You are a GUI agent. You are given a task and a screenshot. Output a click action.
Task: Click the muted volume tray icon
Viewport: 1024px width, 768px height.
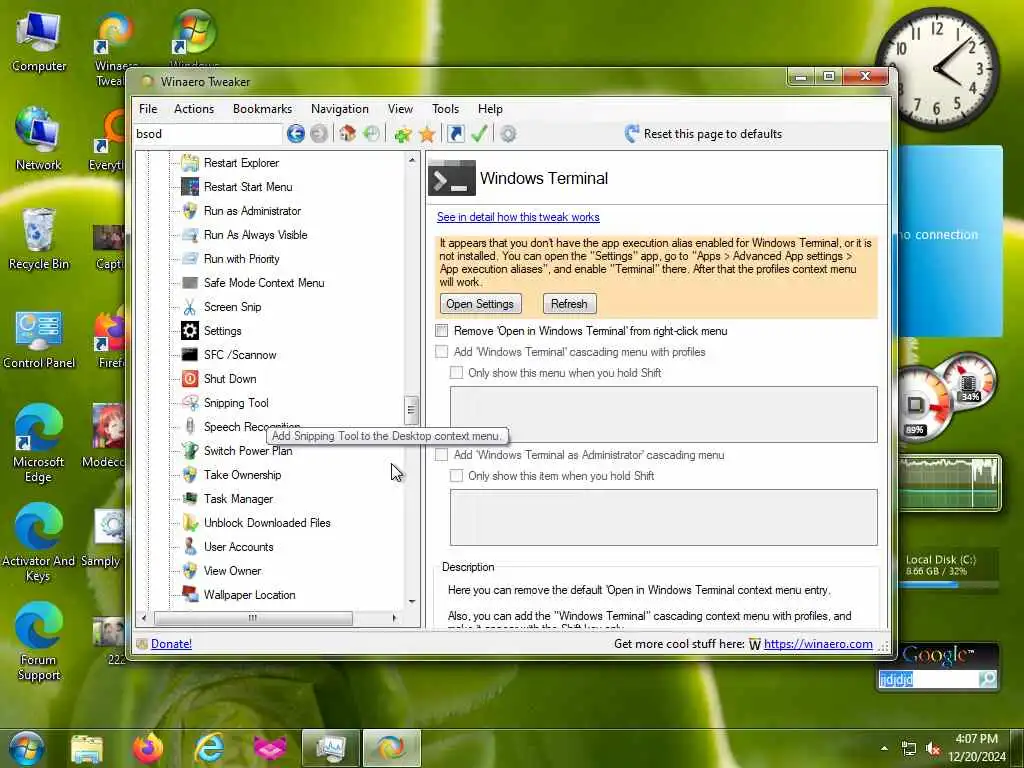tap(933, 748)
